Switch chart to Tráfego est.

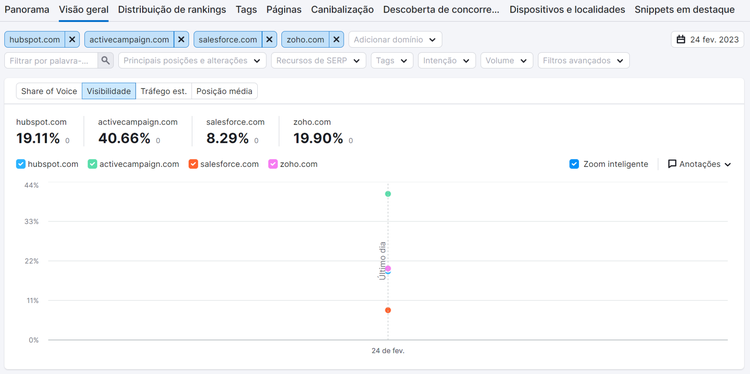coord(164,91)
